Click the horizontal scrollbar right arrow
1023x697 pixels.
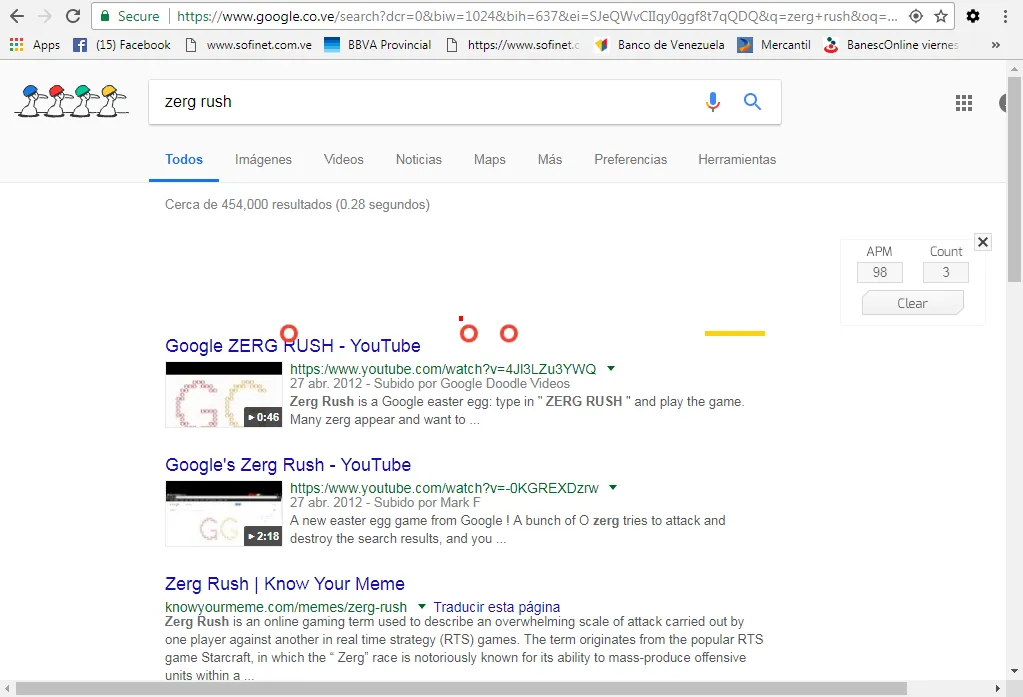pos(998,689)
